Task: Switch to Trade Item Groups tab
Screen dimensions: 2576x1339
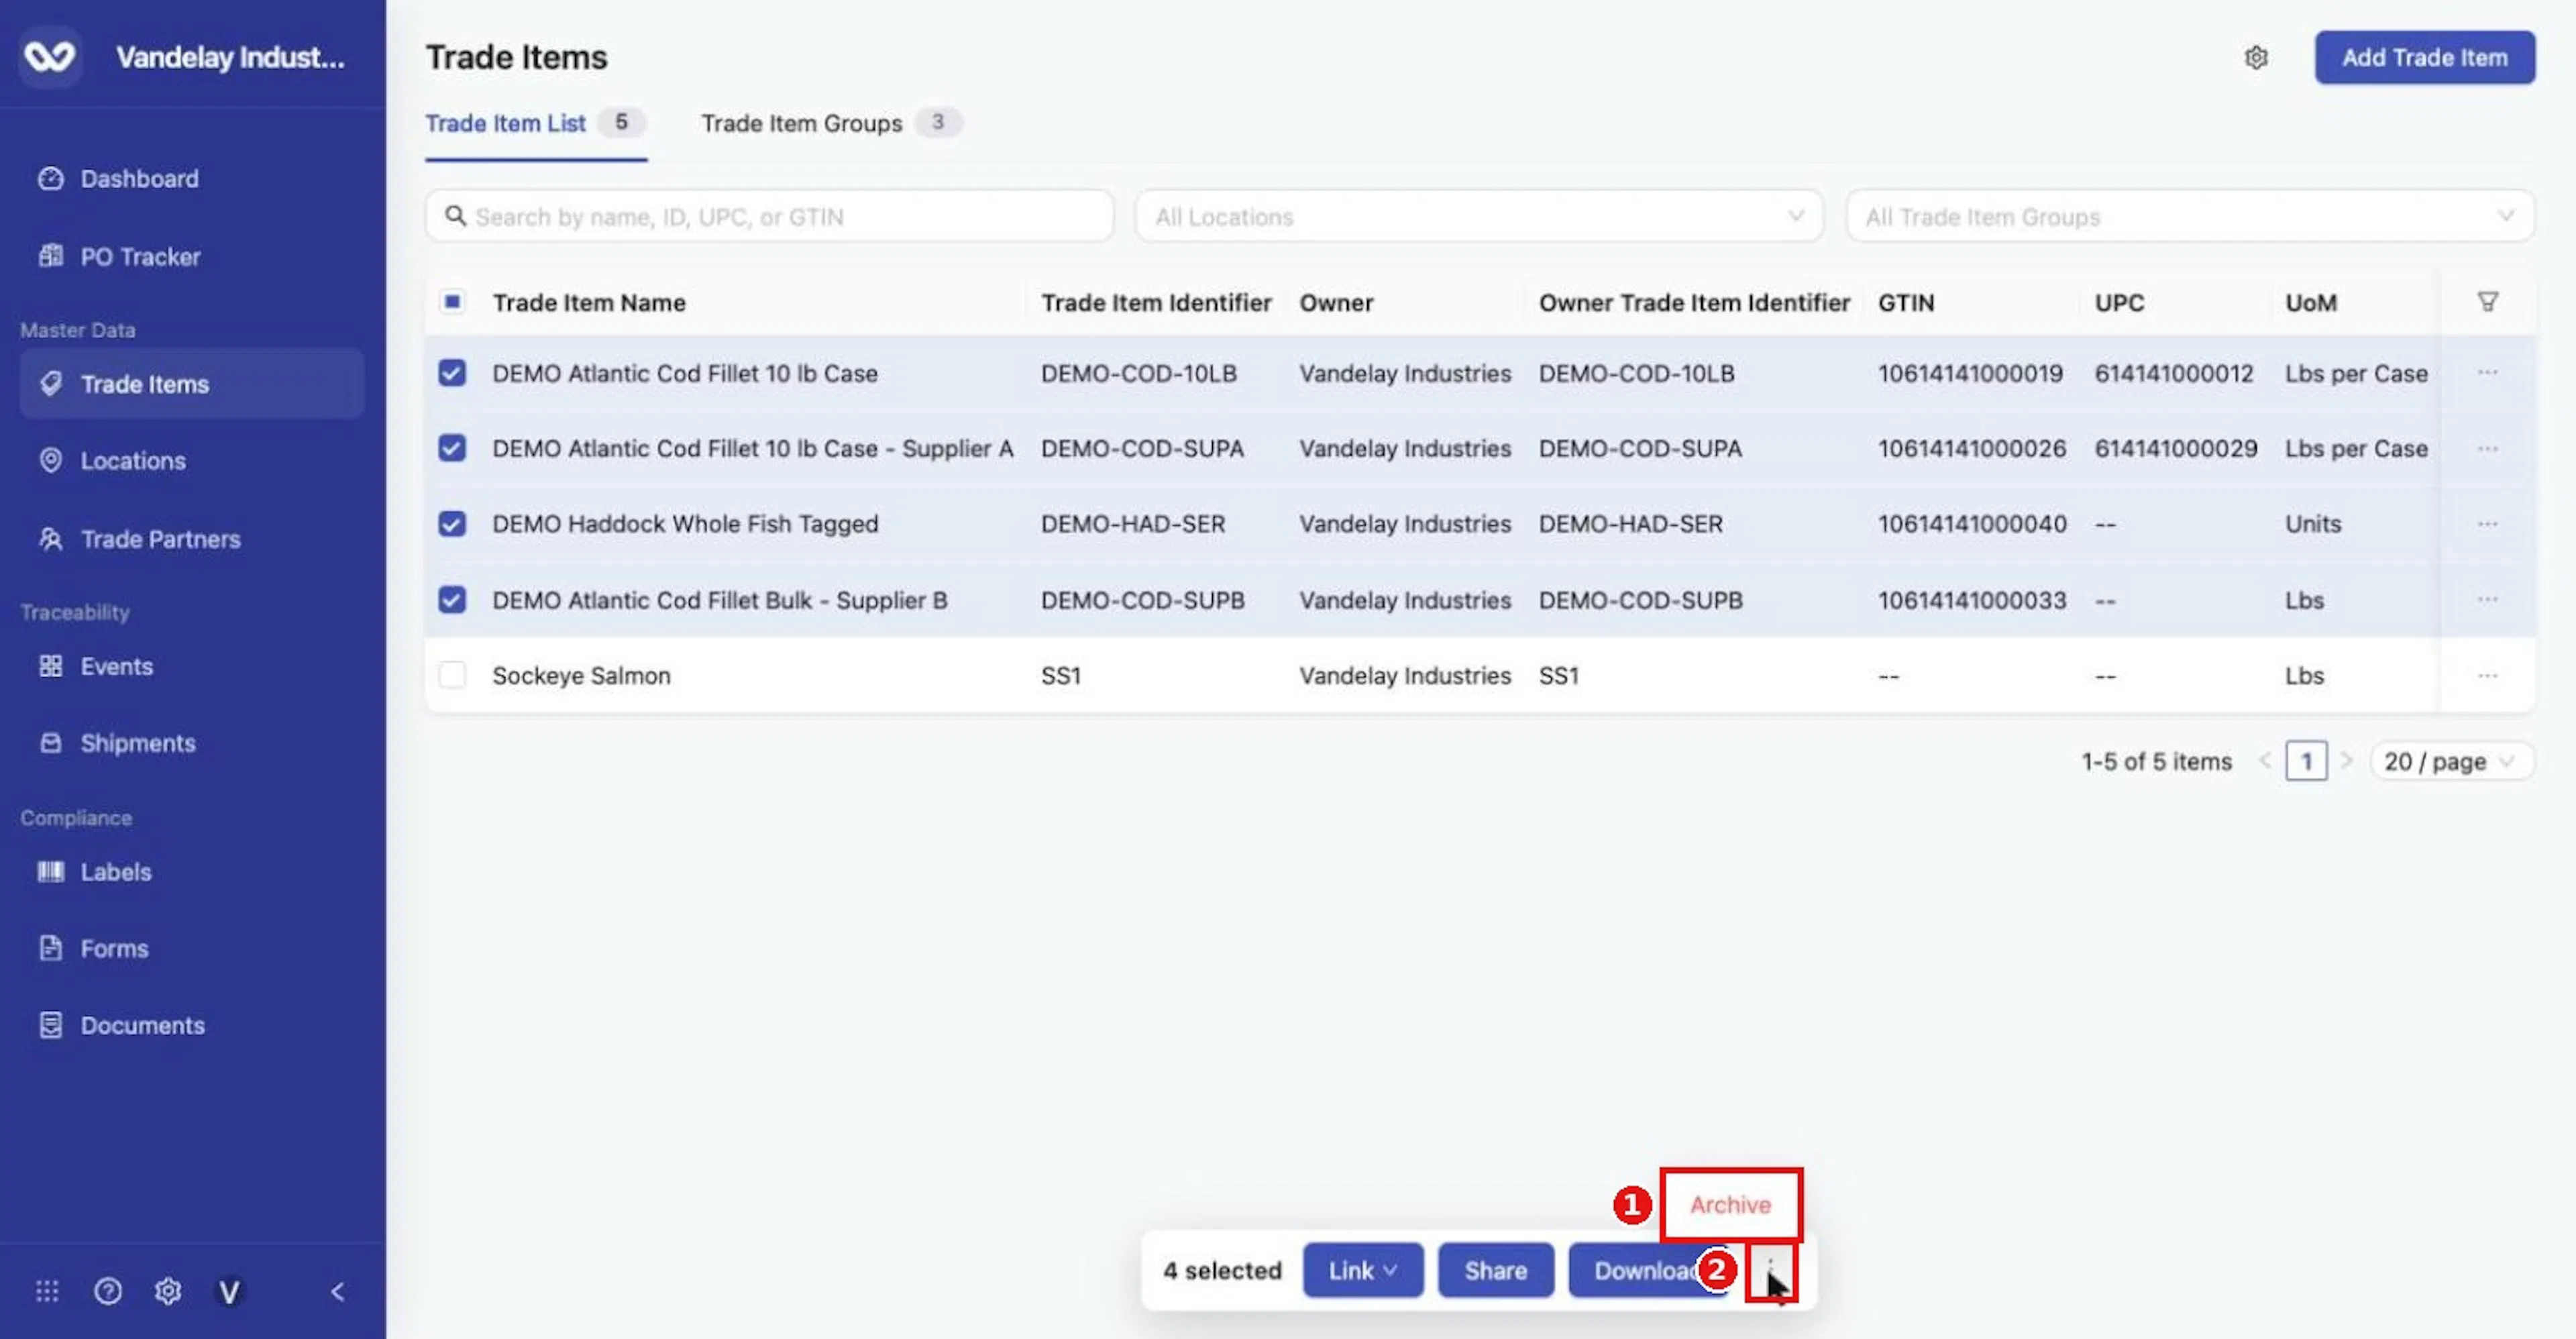Action: 831,123
